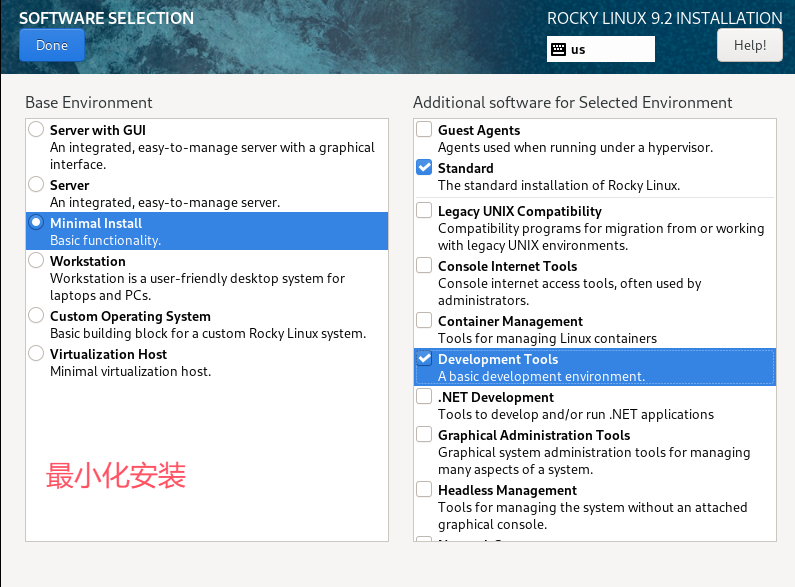Check Console Internet Tools checkbox
This screenshot has height=587, width=795.
424,265
